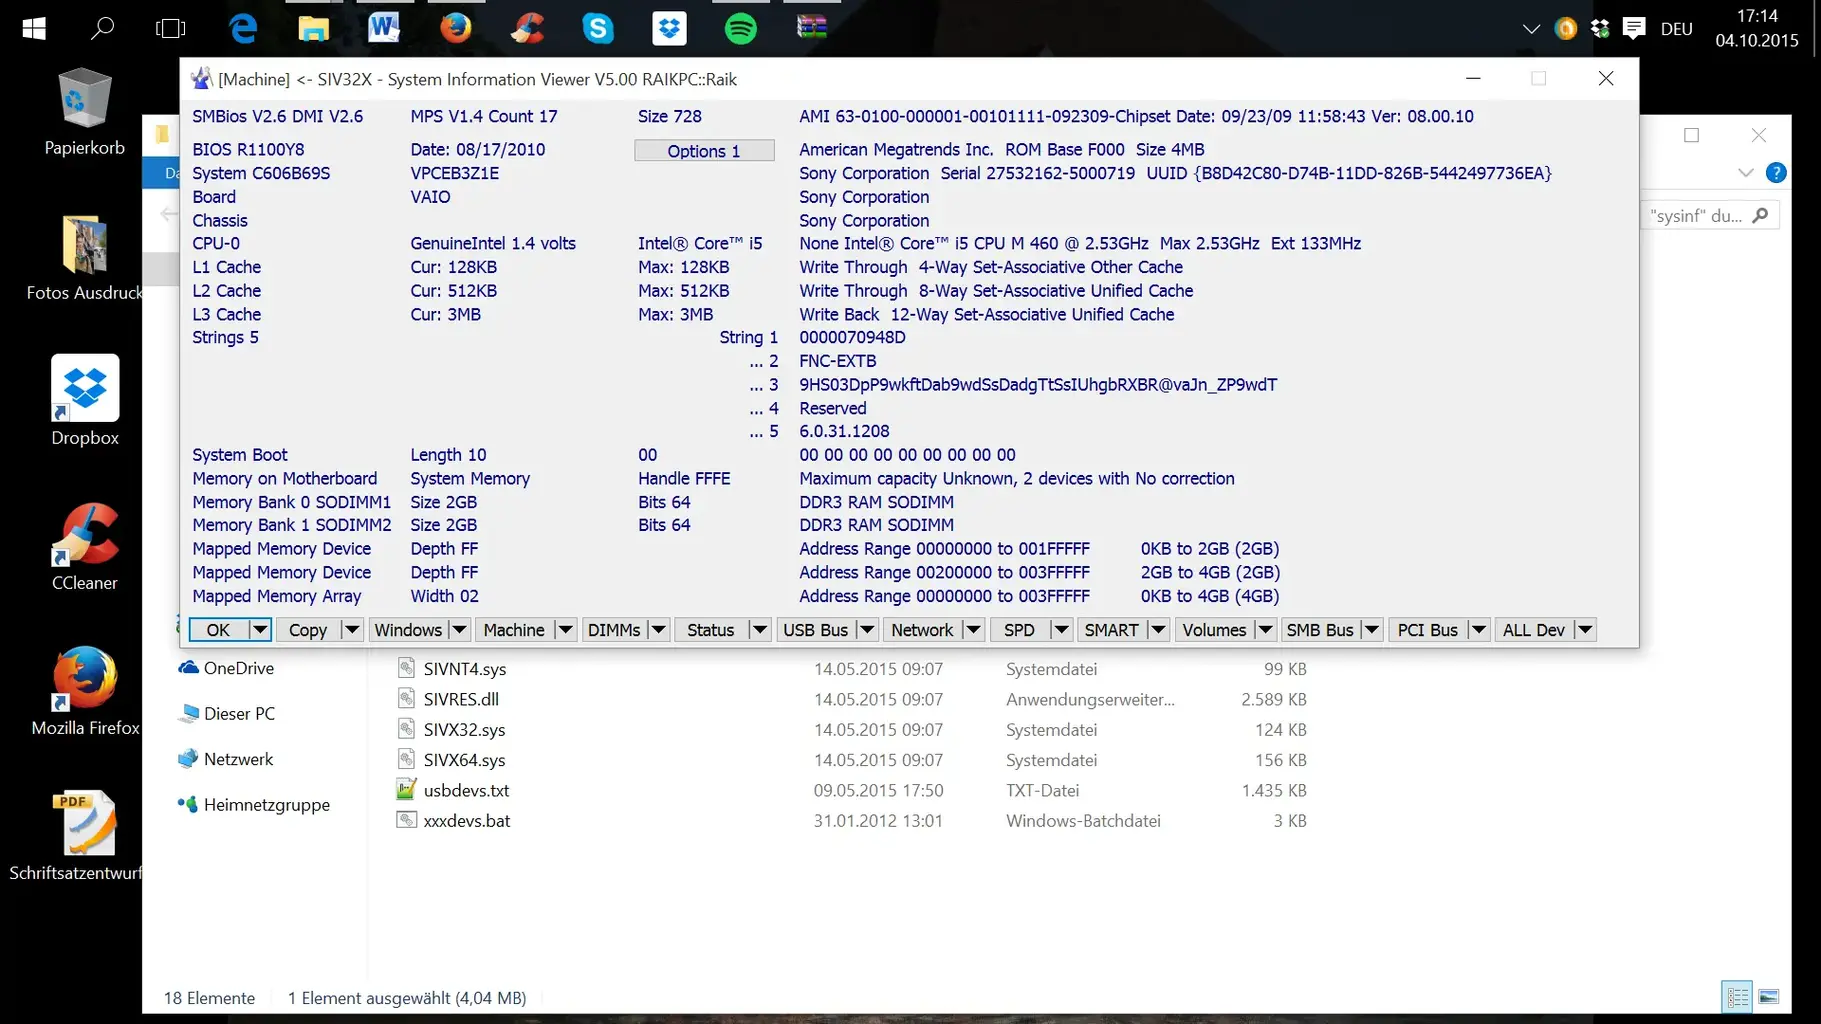Click the Network button
The height and width of the screenshot is (1024, 1821).
(x=922, y=630)
